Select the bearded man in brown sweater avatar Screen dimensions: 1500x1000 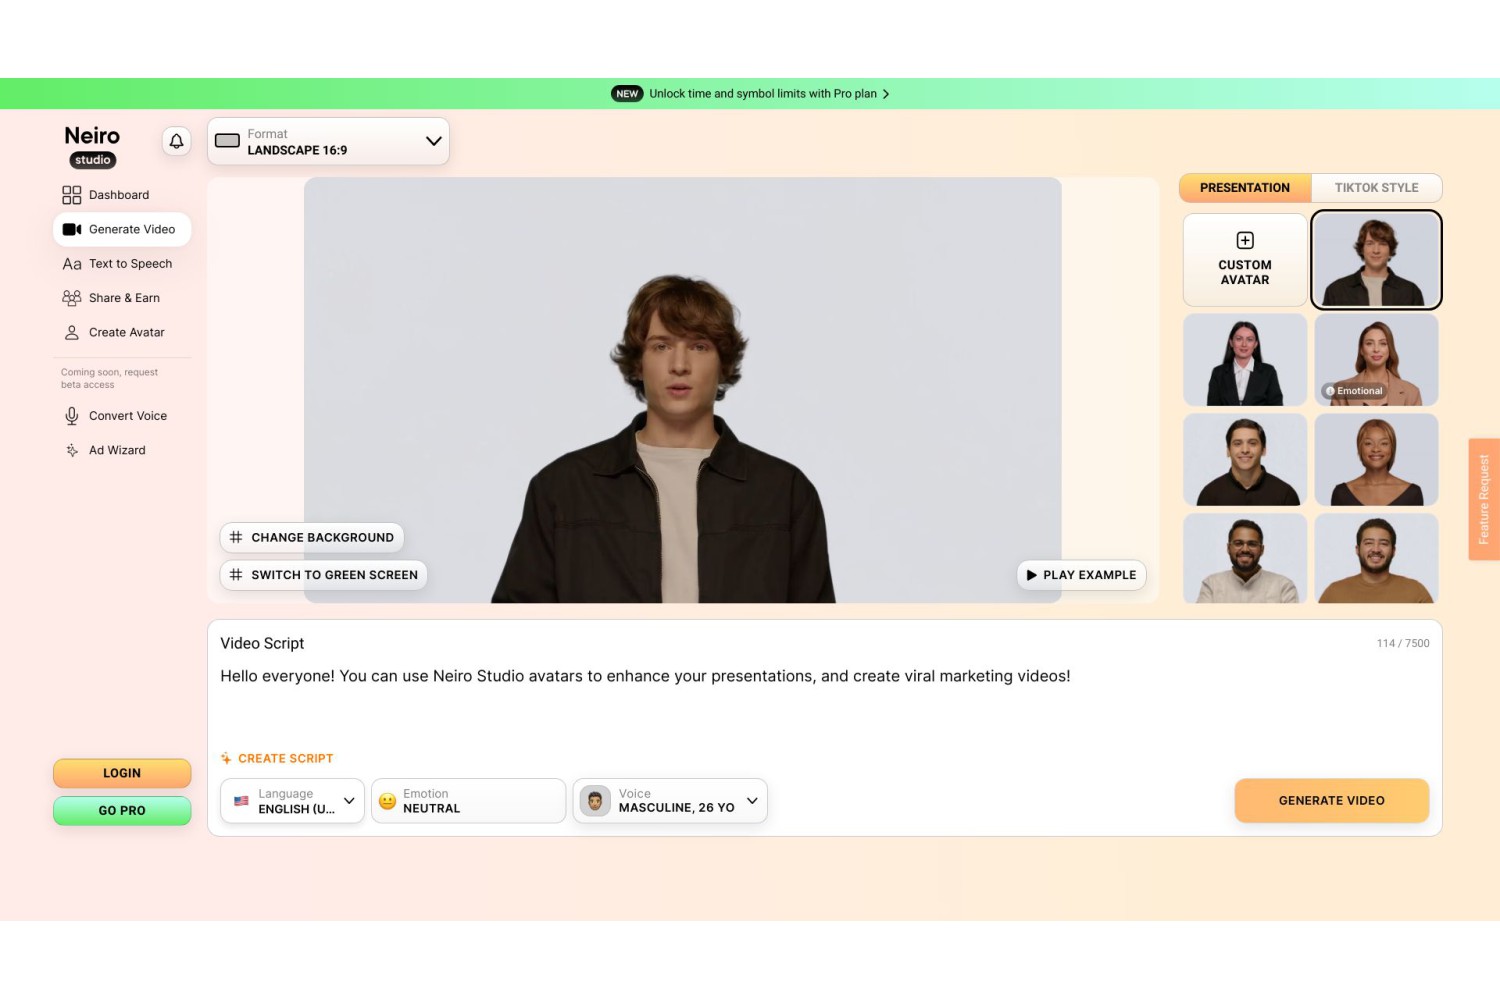(x=1376, y=558)
